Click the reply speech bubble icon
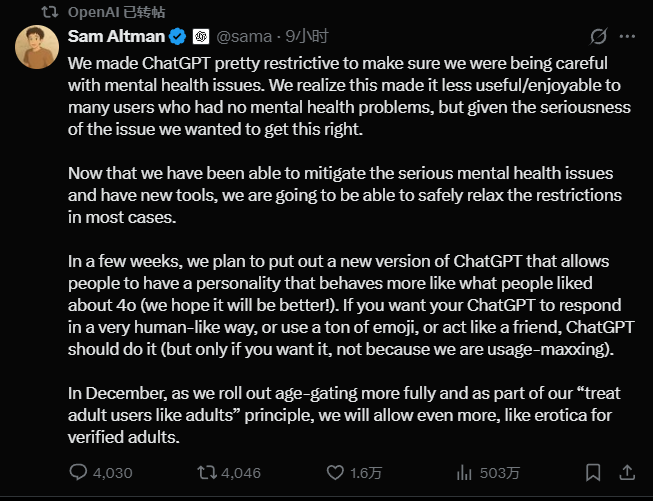 [x=80, y=472]
